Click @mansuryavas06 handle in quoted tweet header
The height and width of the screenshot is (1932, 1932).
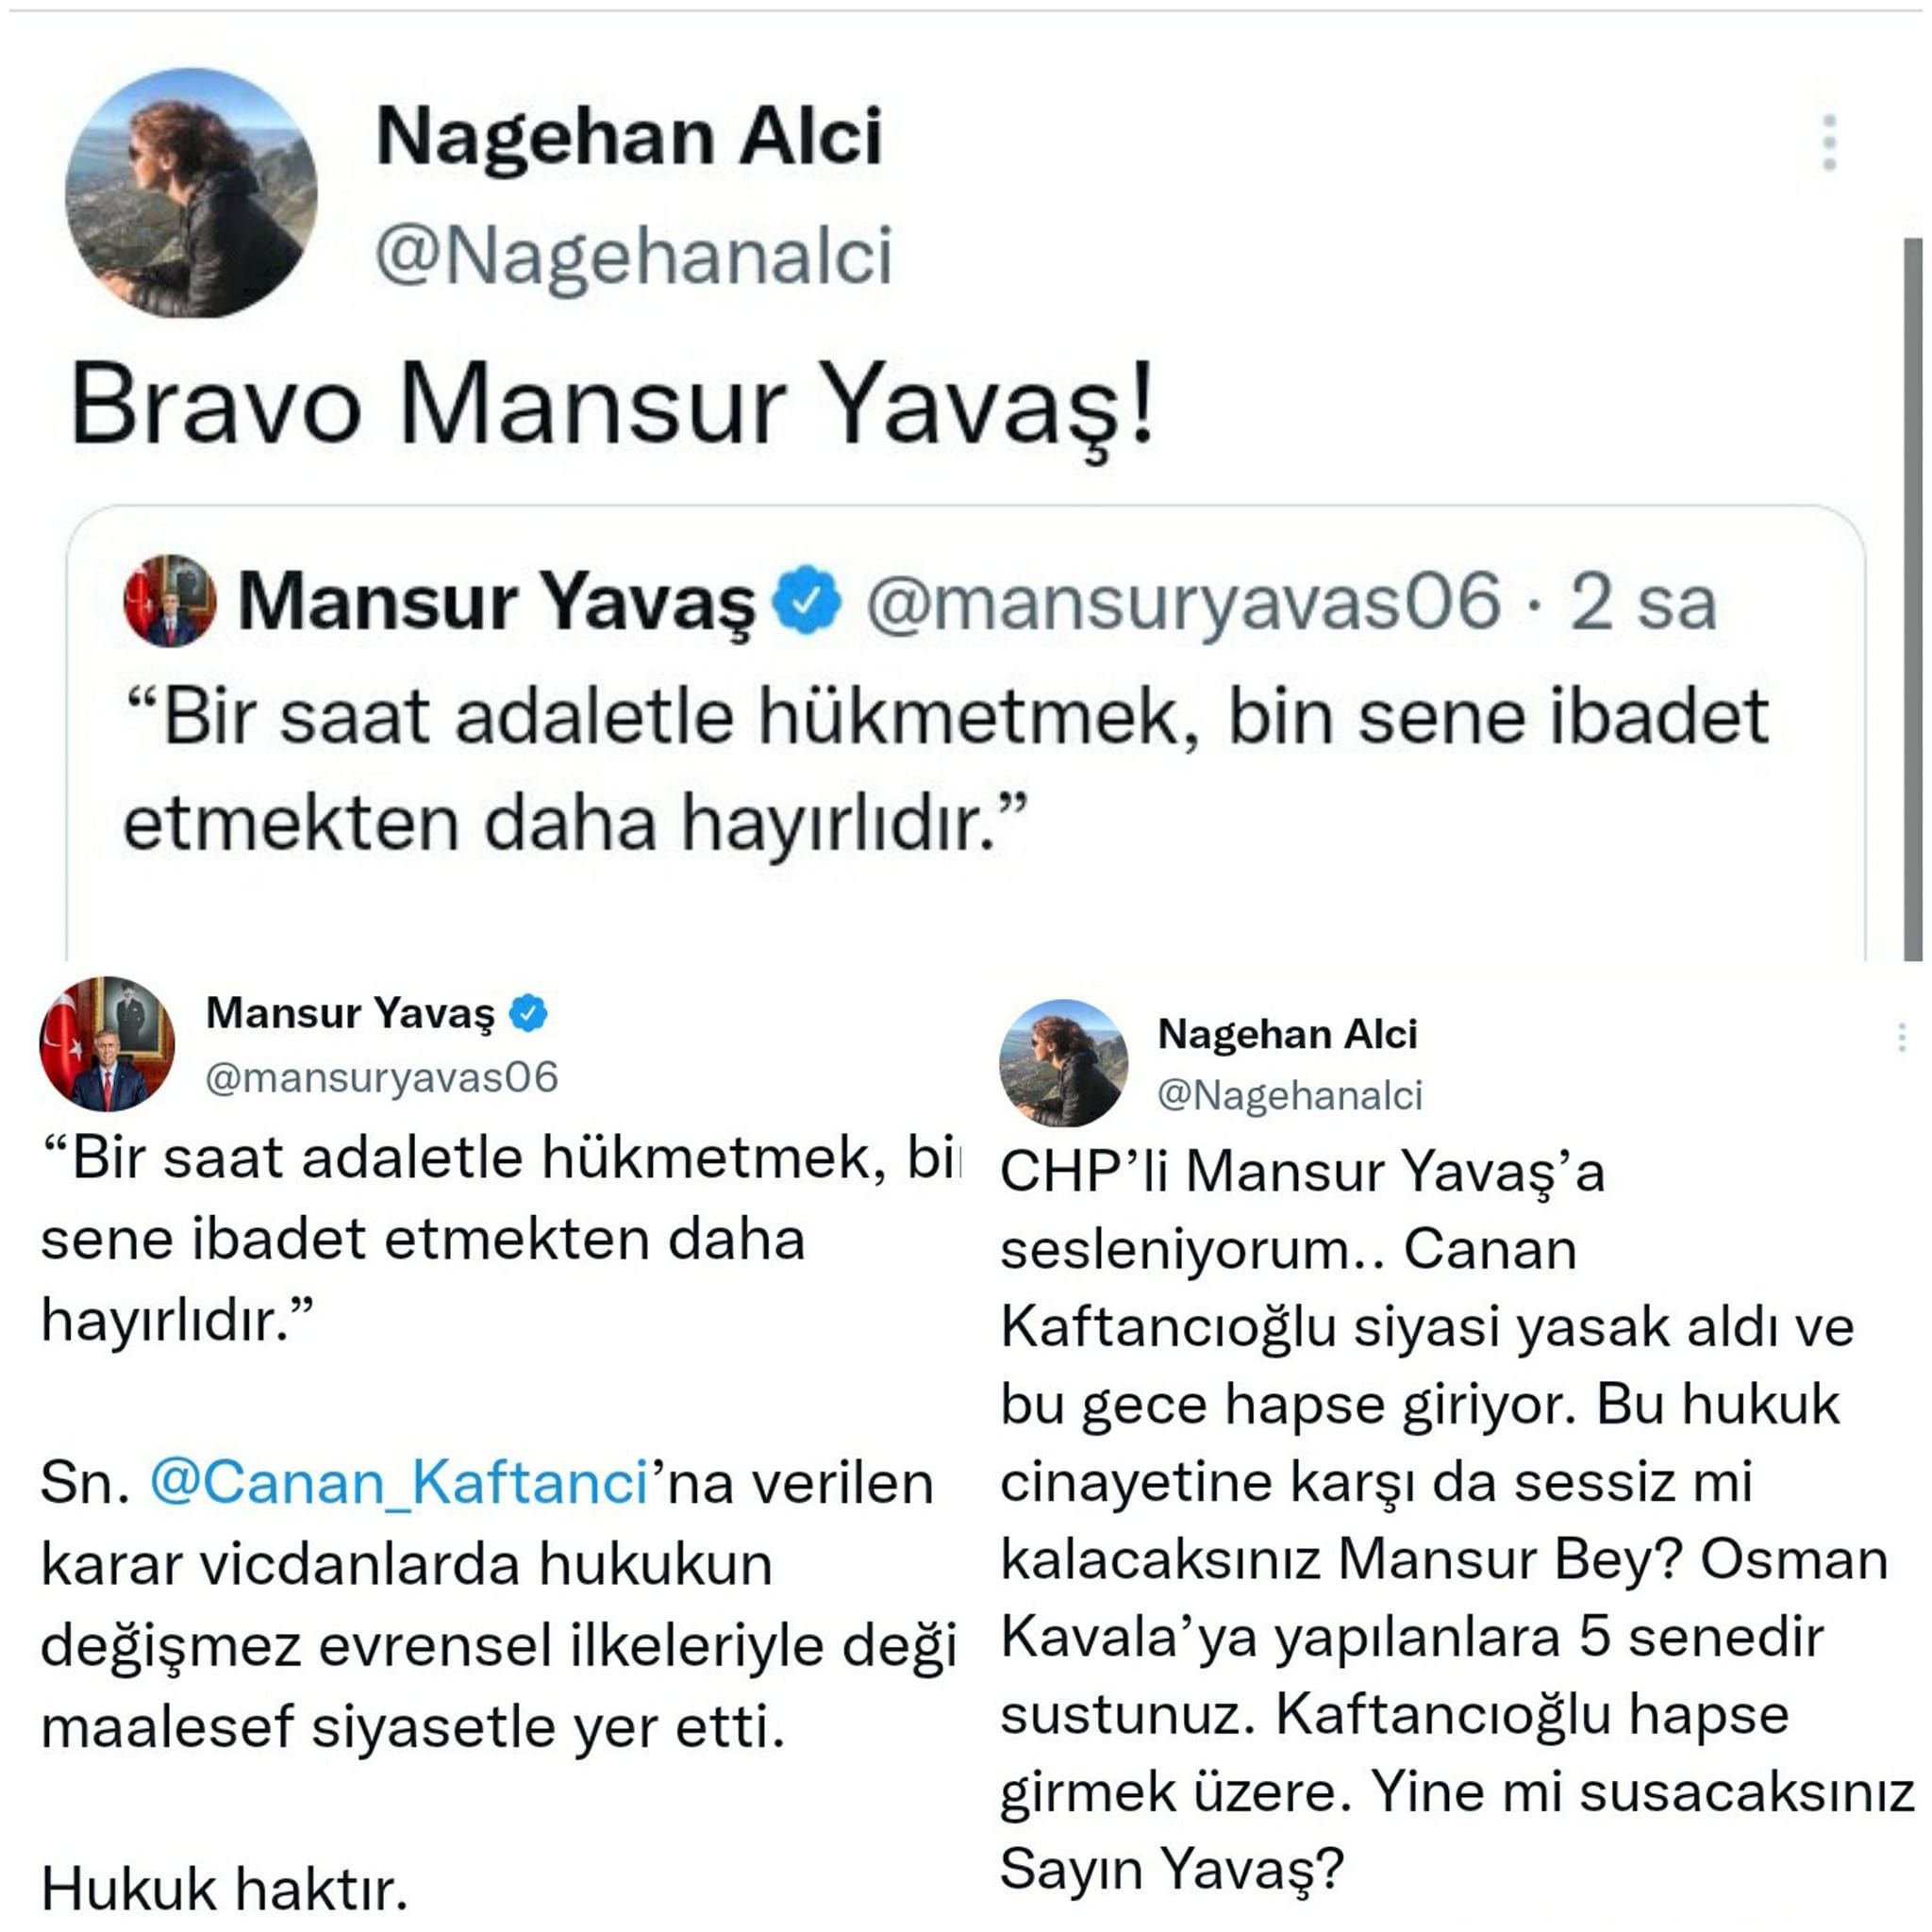point(1183,602)
